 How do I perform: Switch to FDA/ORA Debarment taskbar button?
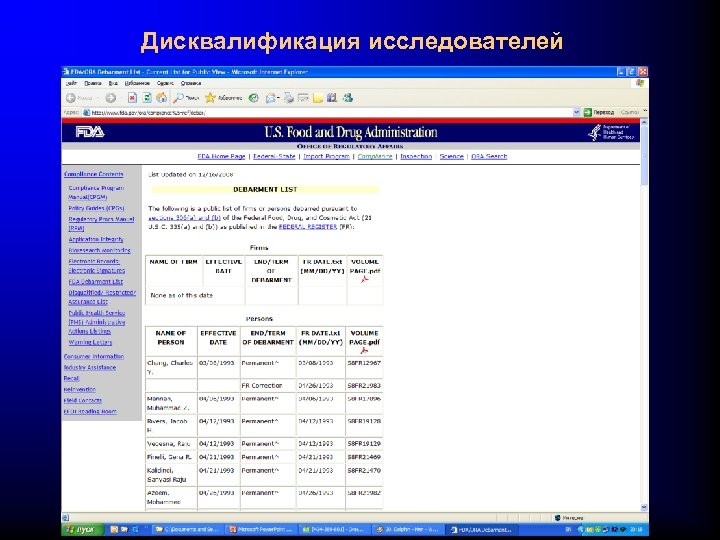(482, 529)
